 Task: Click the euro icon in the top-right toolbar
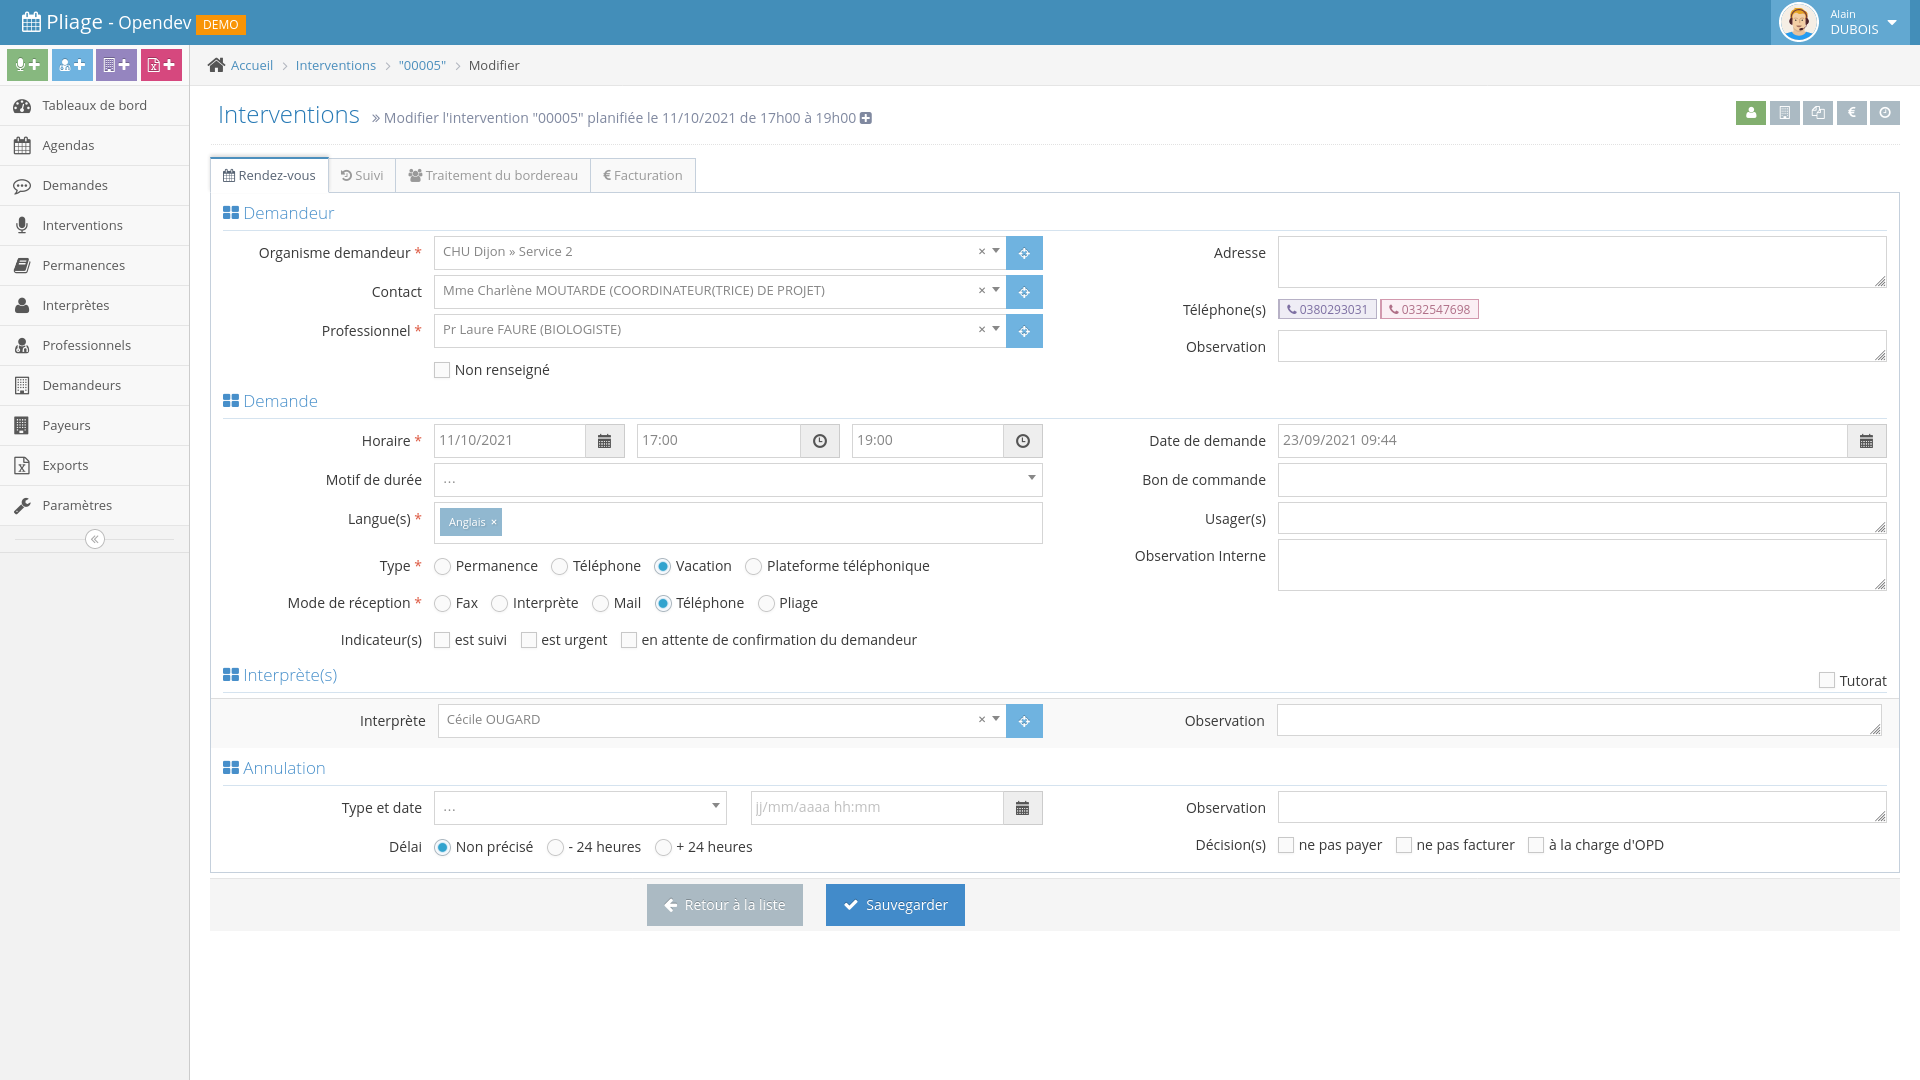coord(1851,113)
